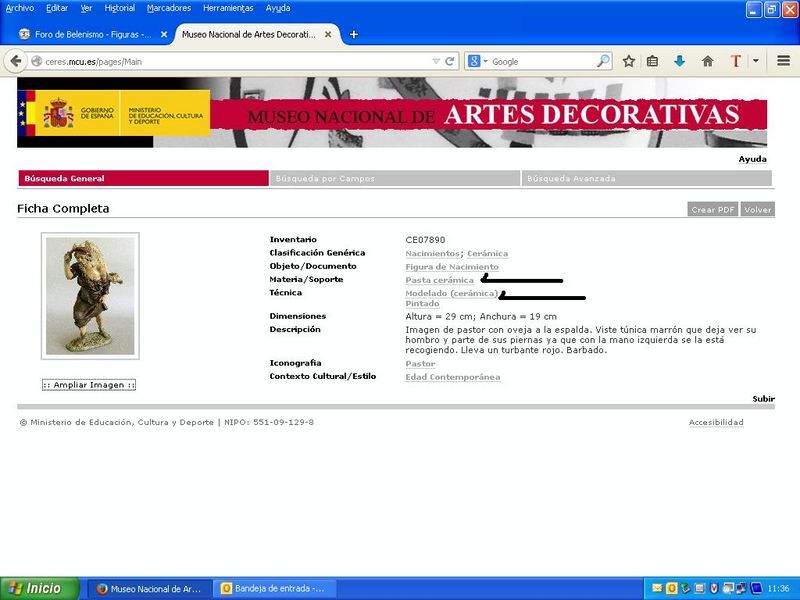This screenshot has height=600, width=800.
Task: Open the bookmarks list icon
Action: point(653,61)
